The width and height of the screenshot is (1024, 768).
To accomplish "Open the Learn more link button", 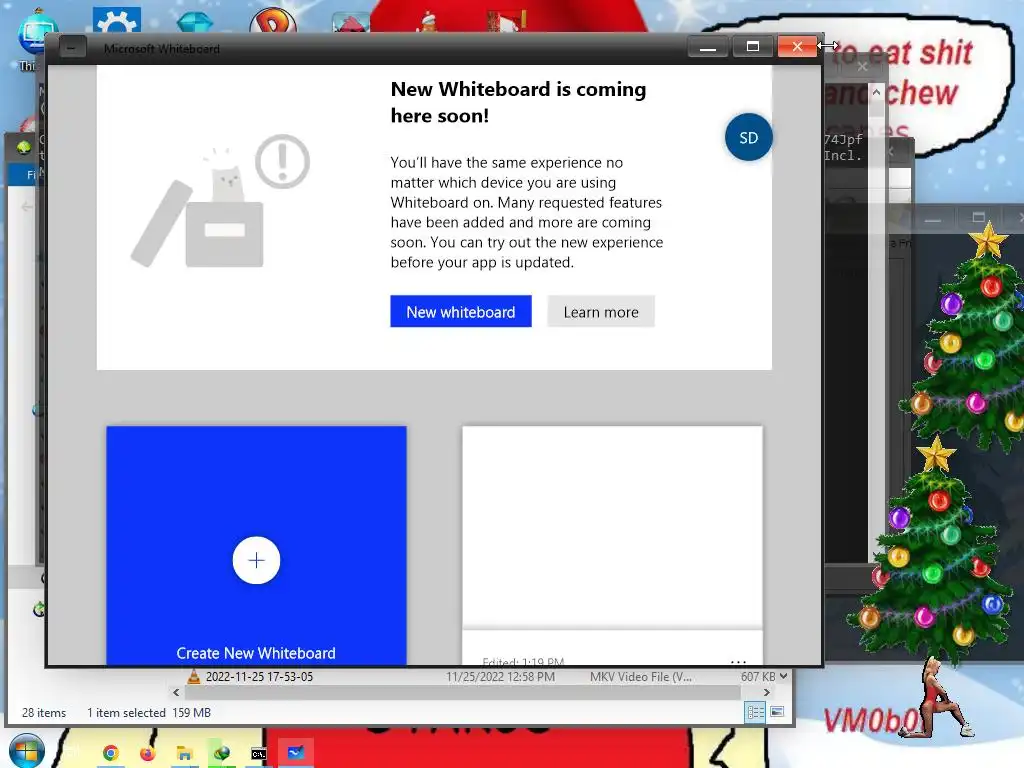I will click(601, 312).
